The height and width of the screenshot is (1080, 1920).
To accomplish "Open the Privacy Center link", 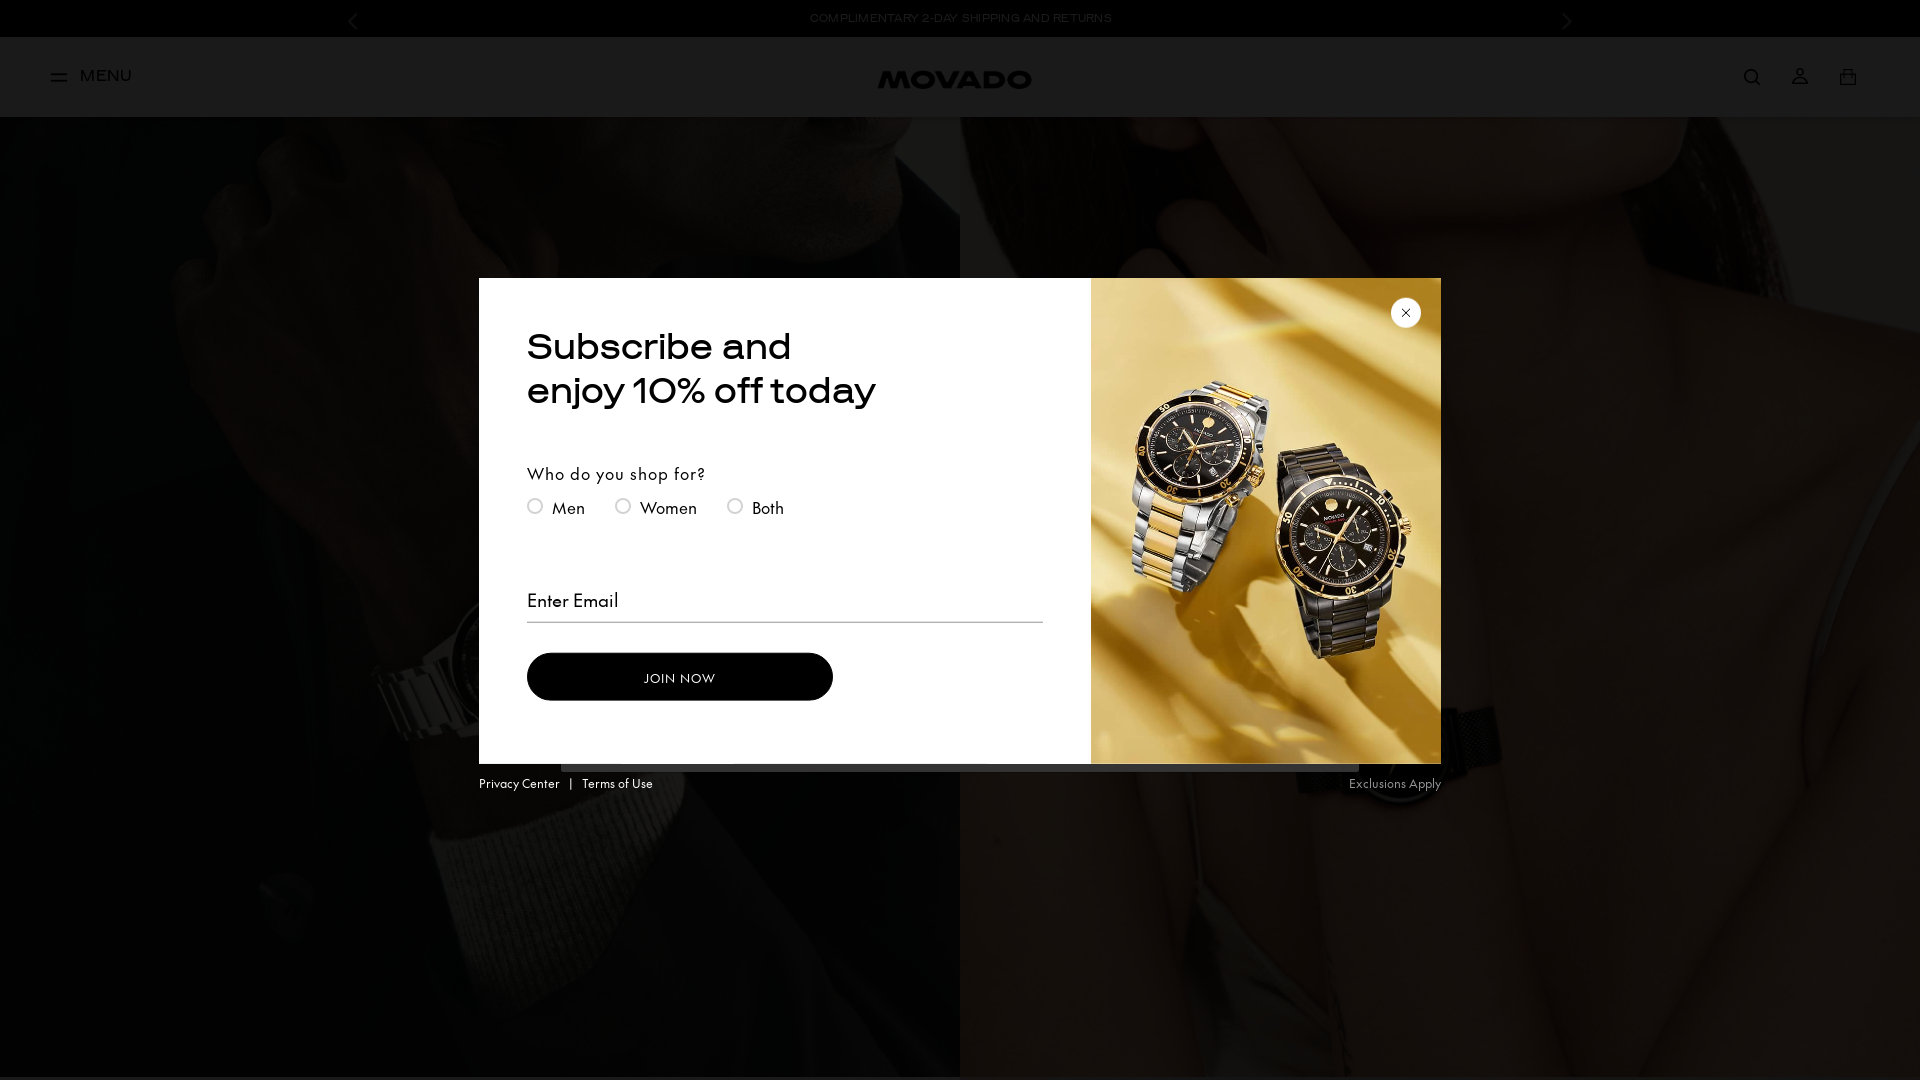I will 519,783.
